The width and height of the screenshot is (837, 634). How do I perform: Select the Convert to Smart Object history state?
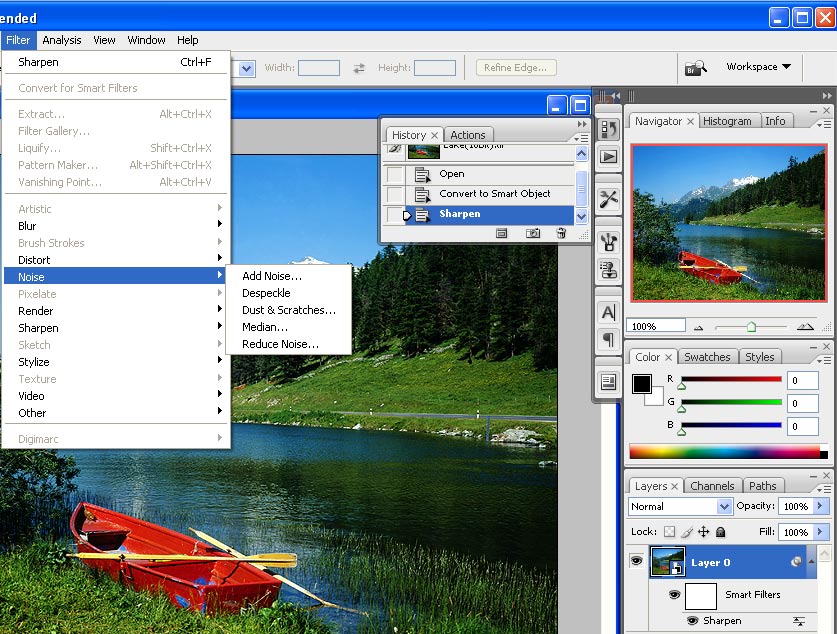[x=489, y=194]
